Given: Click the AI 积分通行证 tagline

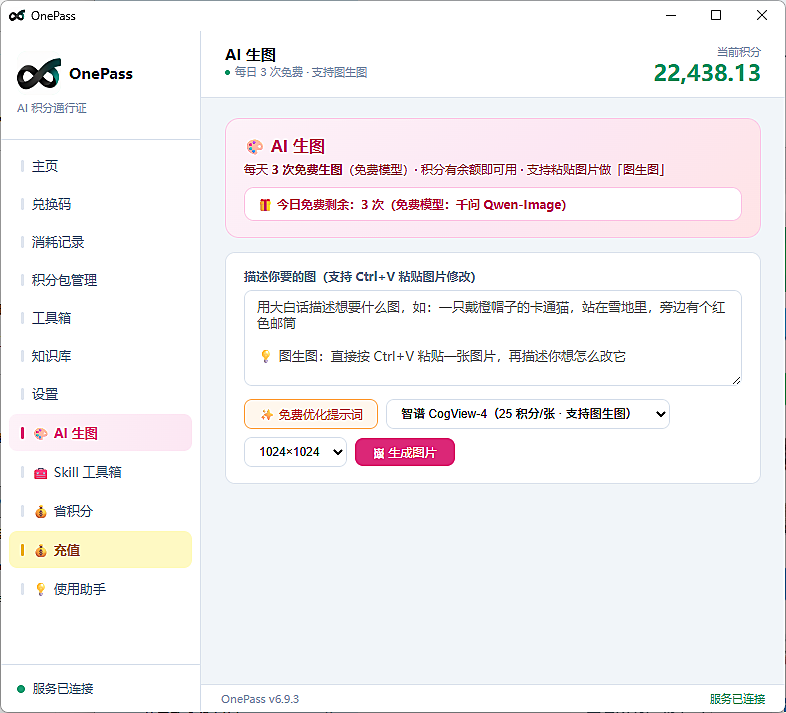Looking at the screenshot, I should tap(52, 108).
